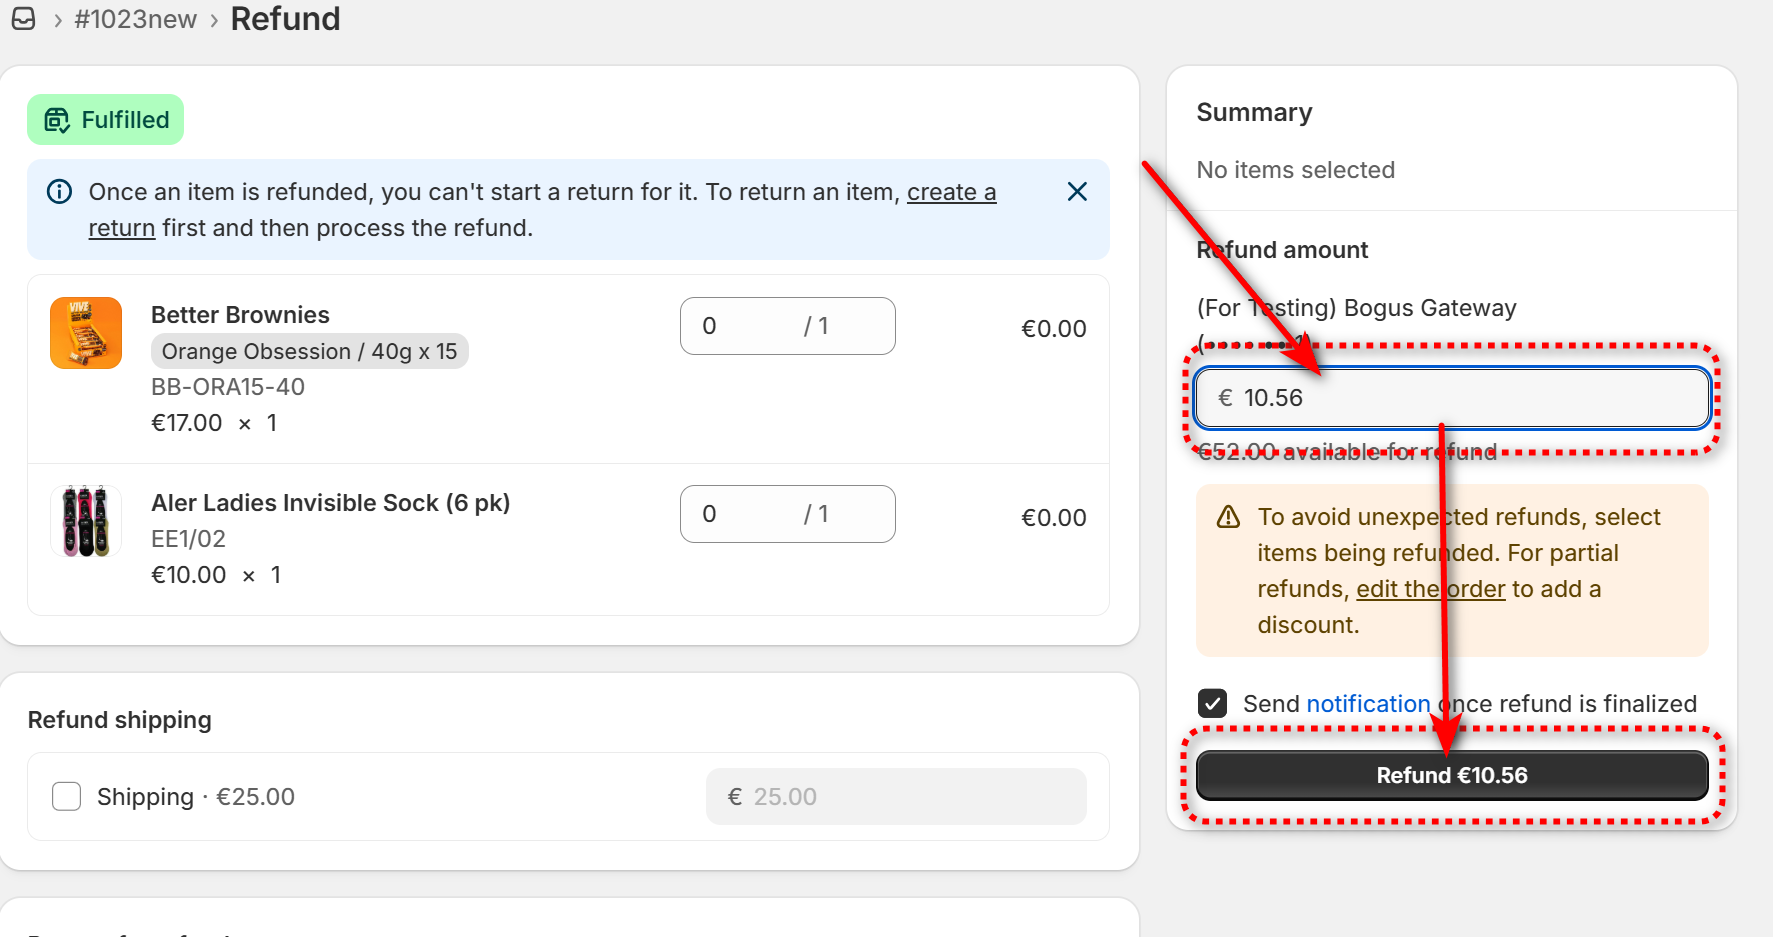
Task: Click Aler Ladies Sock refund quantity field
Action: coord(750,514)
